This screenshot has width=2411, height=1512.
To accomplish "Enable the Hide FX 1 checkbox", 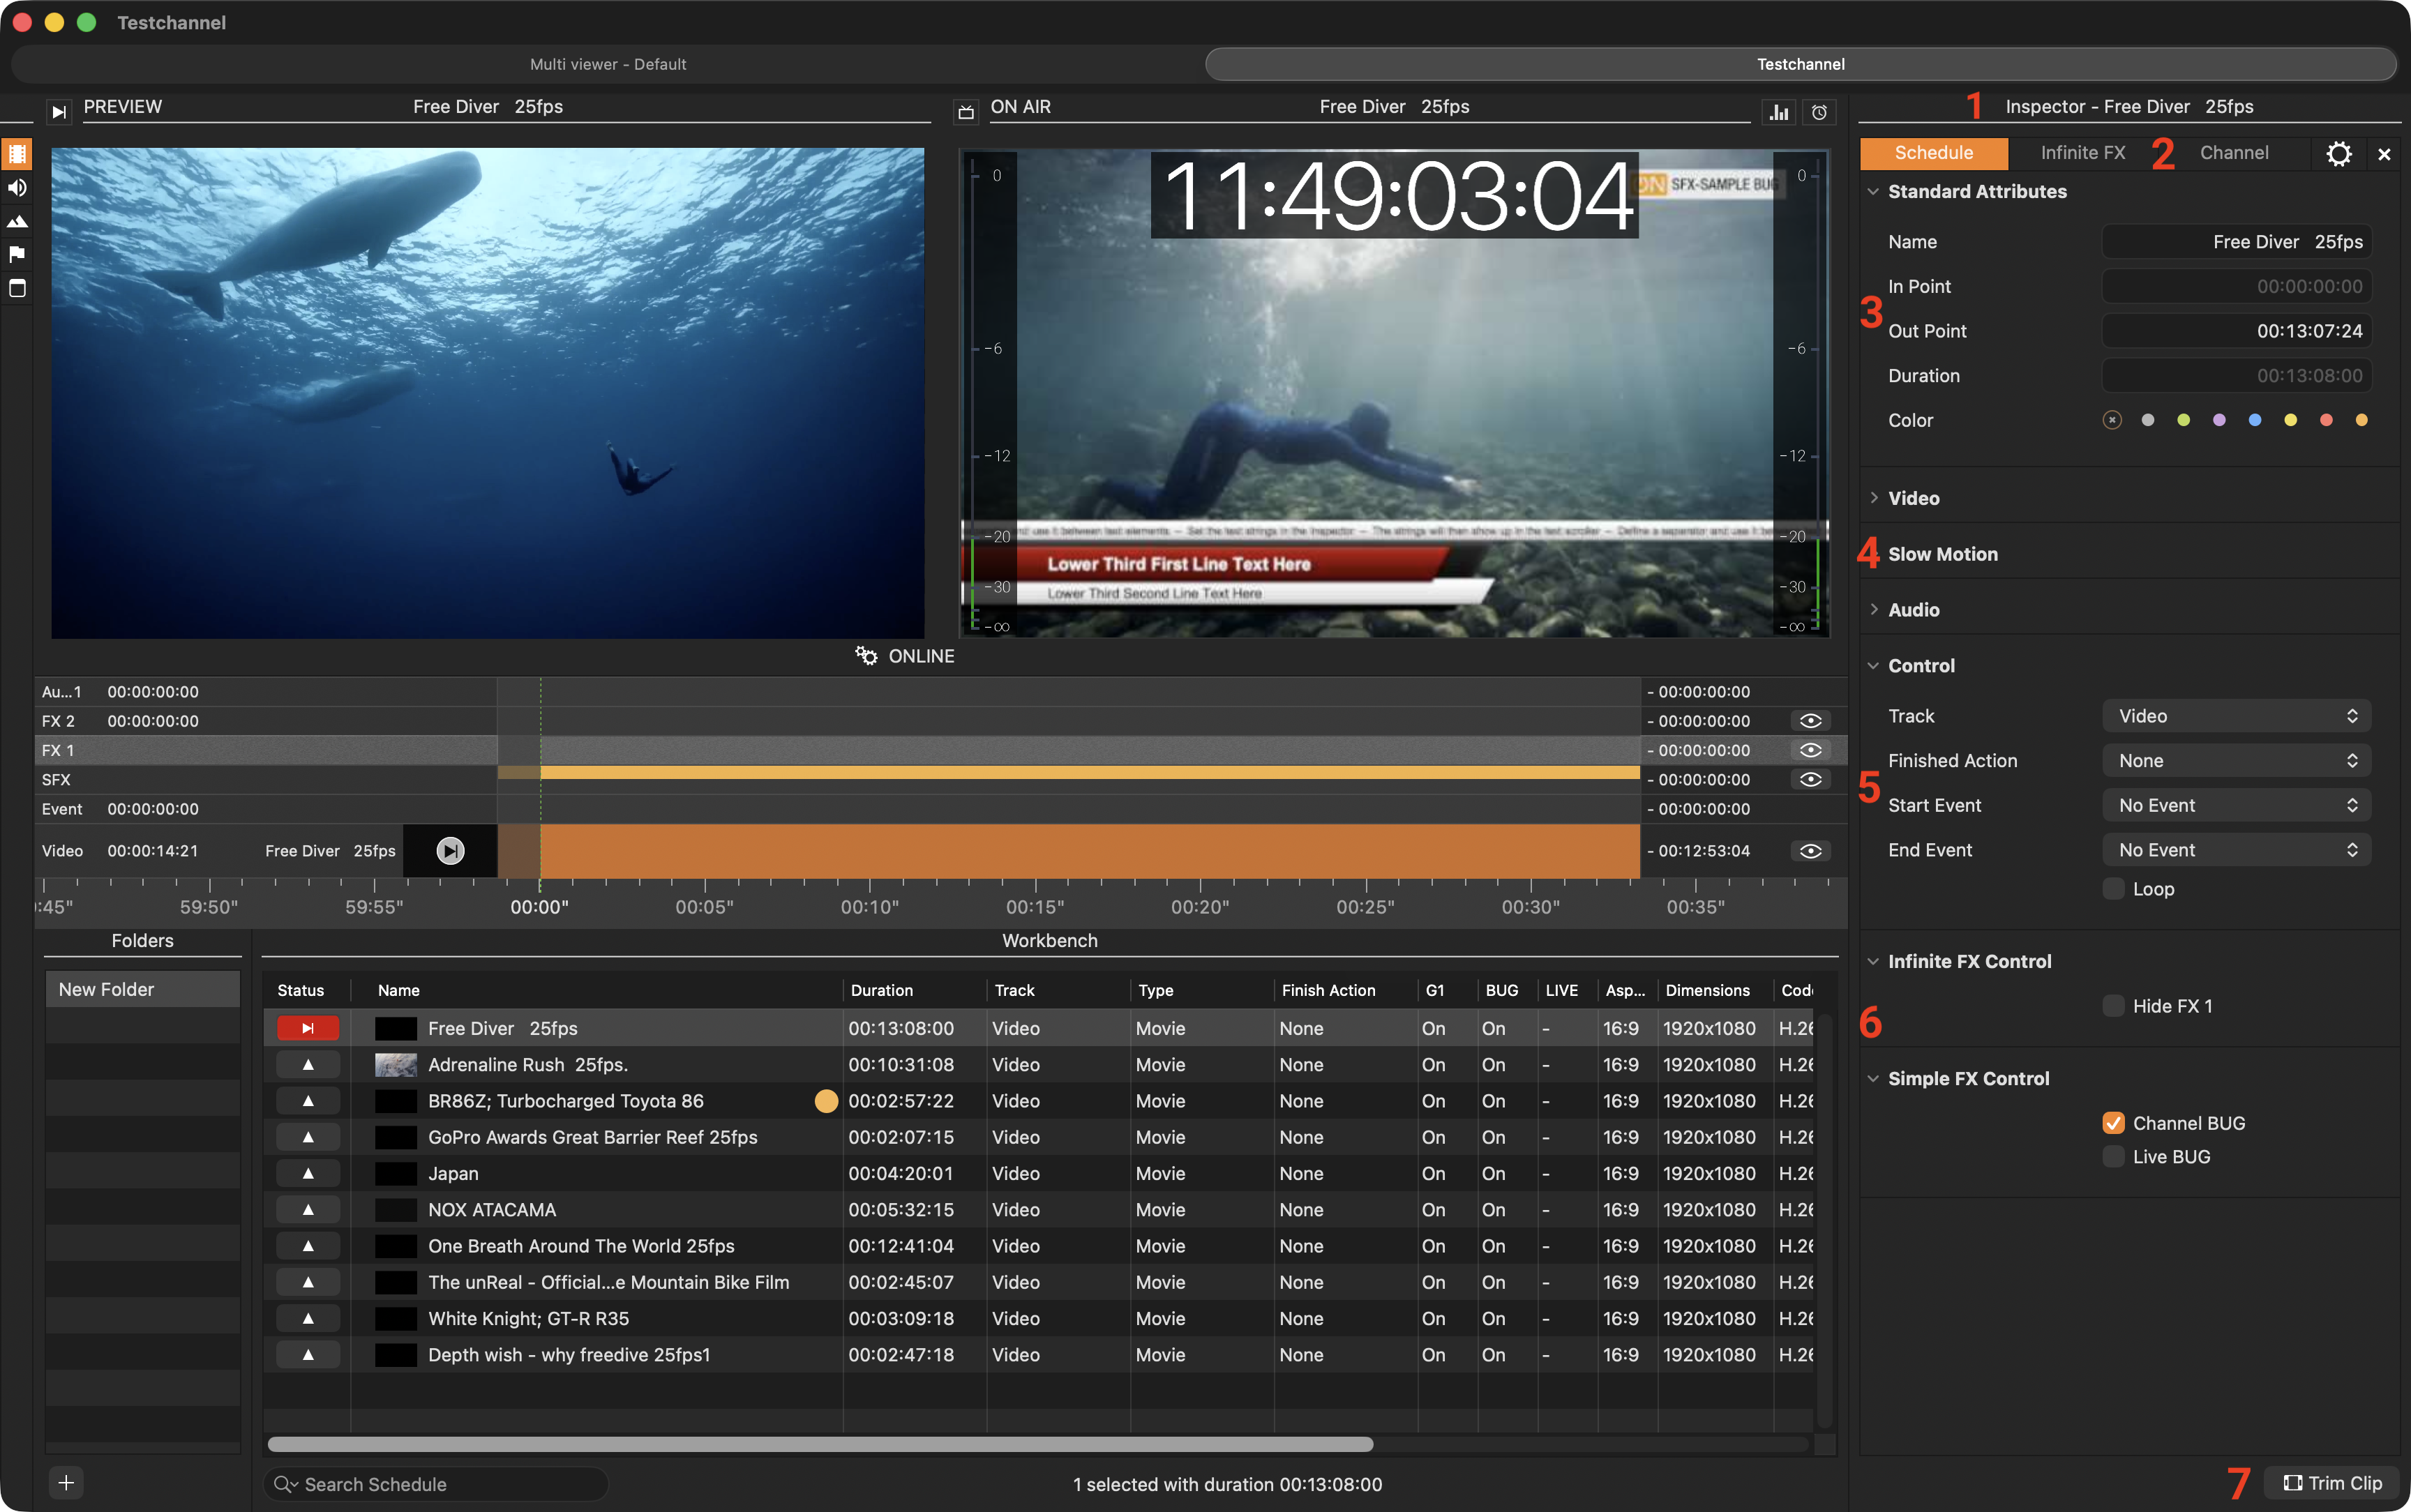I will pyautogui.click(x=2113, y=1006).
